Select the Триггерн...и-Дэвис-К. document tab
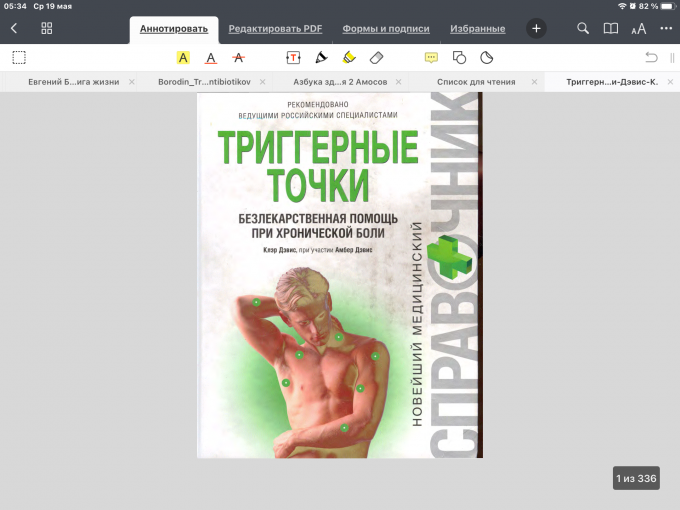 click(612, 82)
